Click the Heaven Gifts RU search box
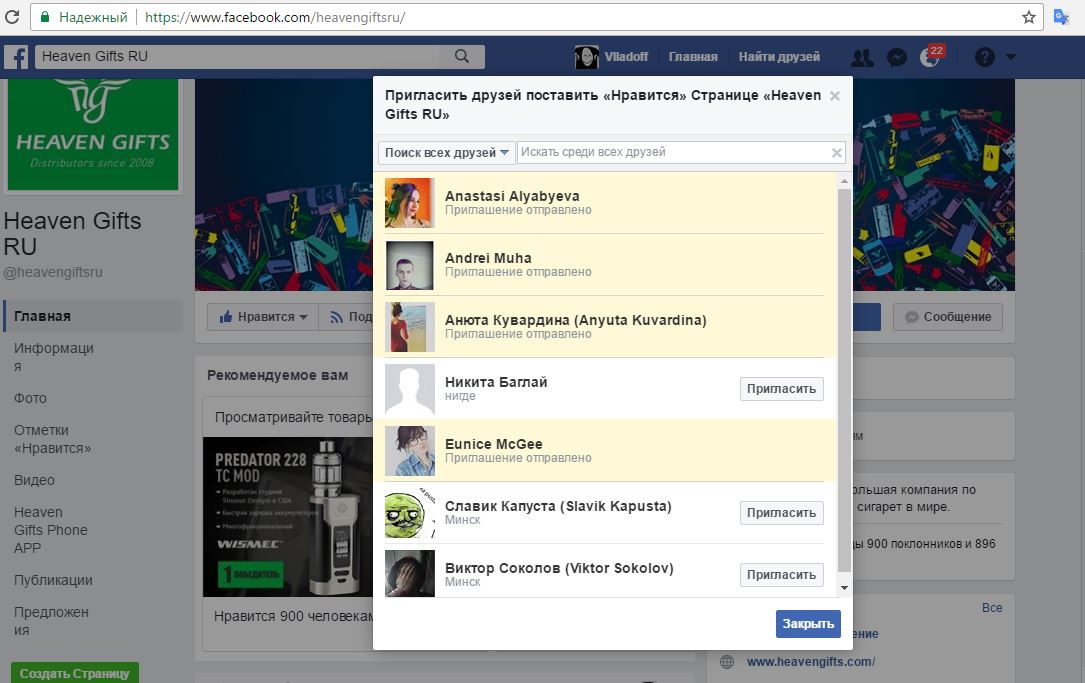 [239, 56]
